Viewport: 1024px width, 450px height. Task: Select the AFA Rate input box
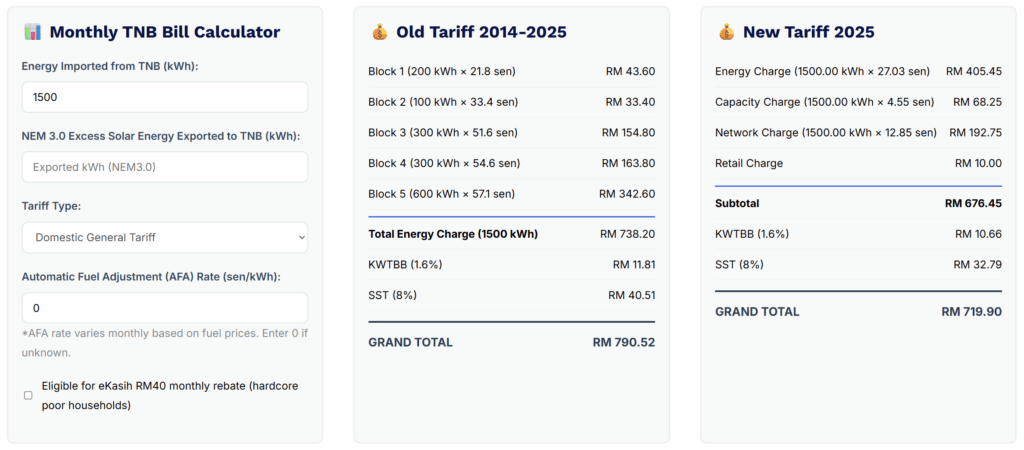click(165, 308)
